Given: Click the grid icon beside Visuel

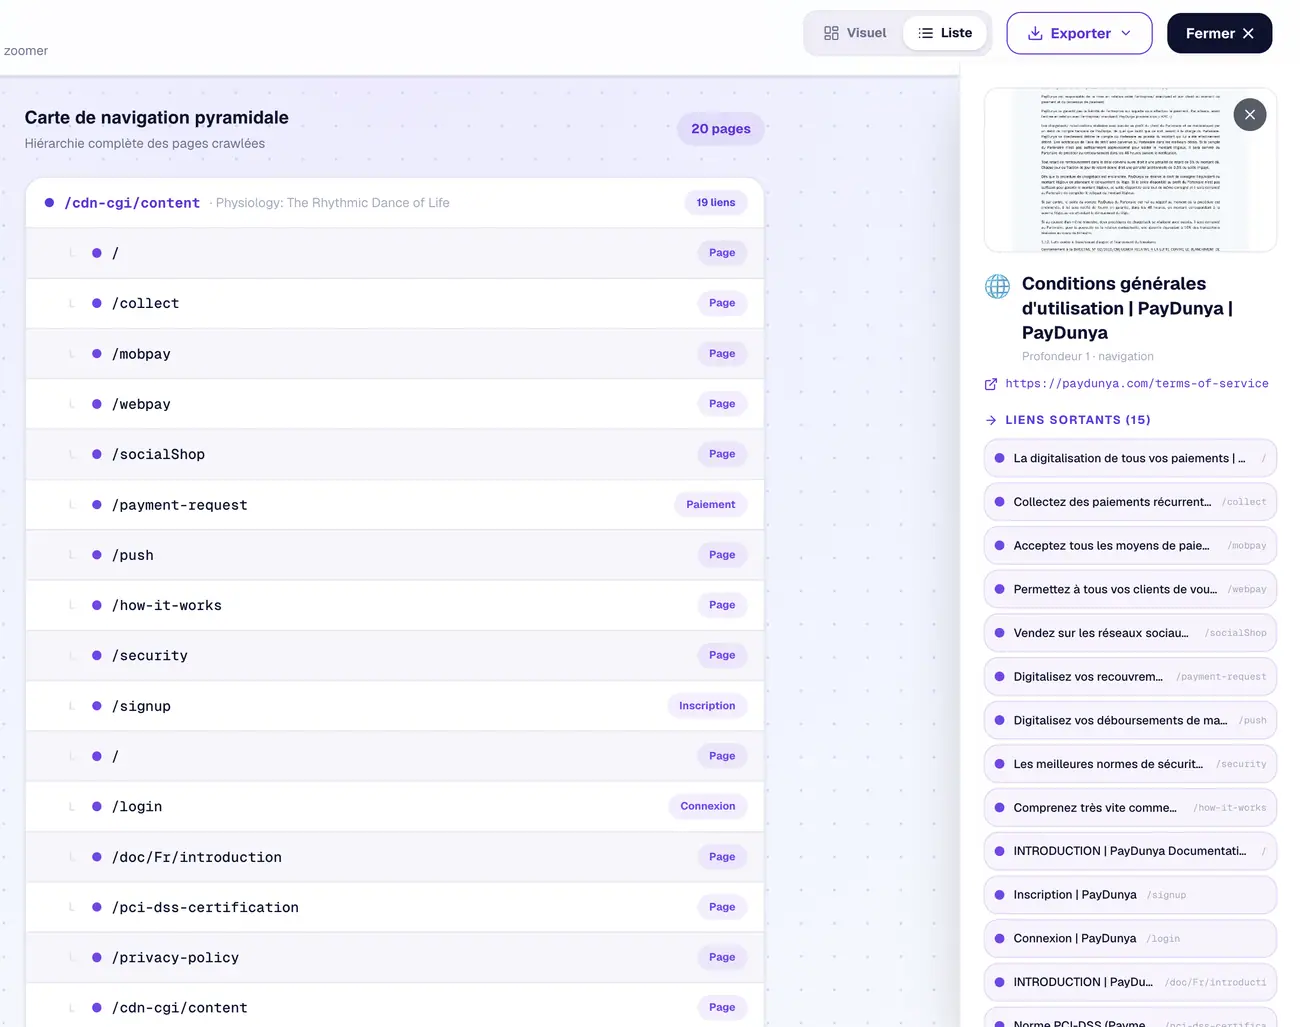Looking at the screenshot, I should 831,33.
